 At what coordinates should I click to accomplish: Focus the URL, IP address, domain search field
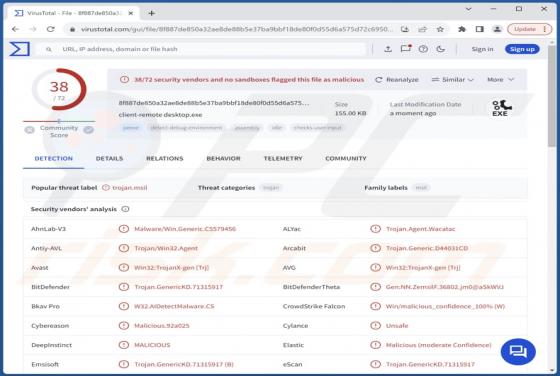pyautogui.click(x=204, y=49)
